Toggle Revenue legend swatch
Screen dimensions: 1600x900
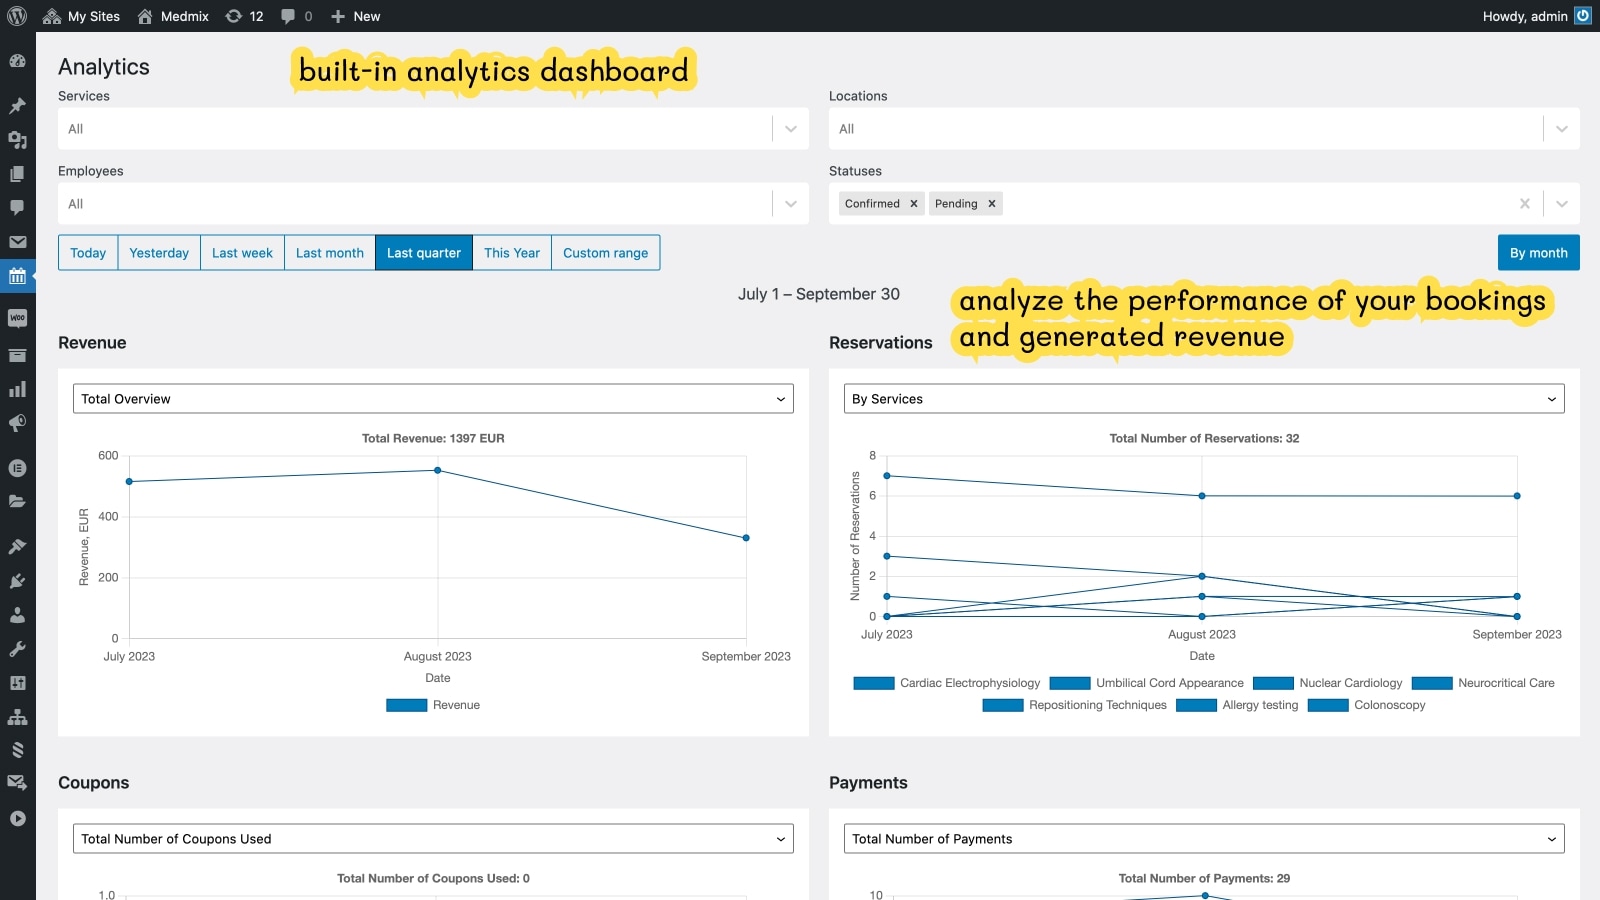pyautogui.click(x=406, y=705)
